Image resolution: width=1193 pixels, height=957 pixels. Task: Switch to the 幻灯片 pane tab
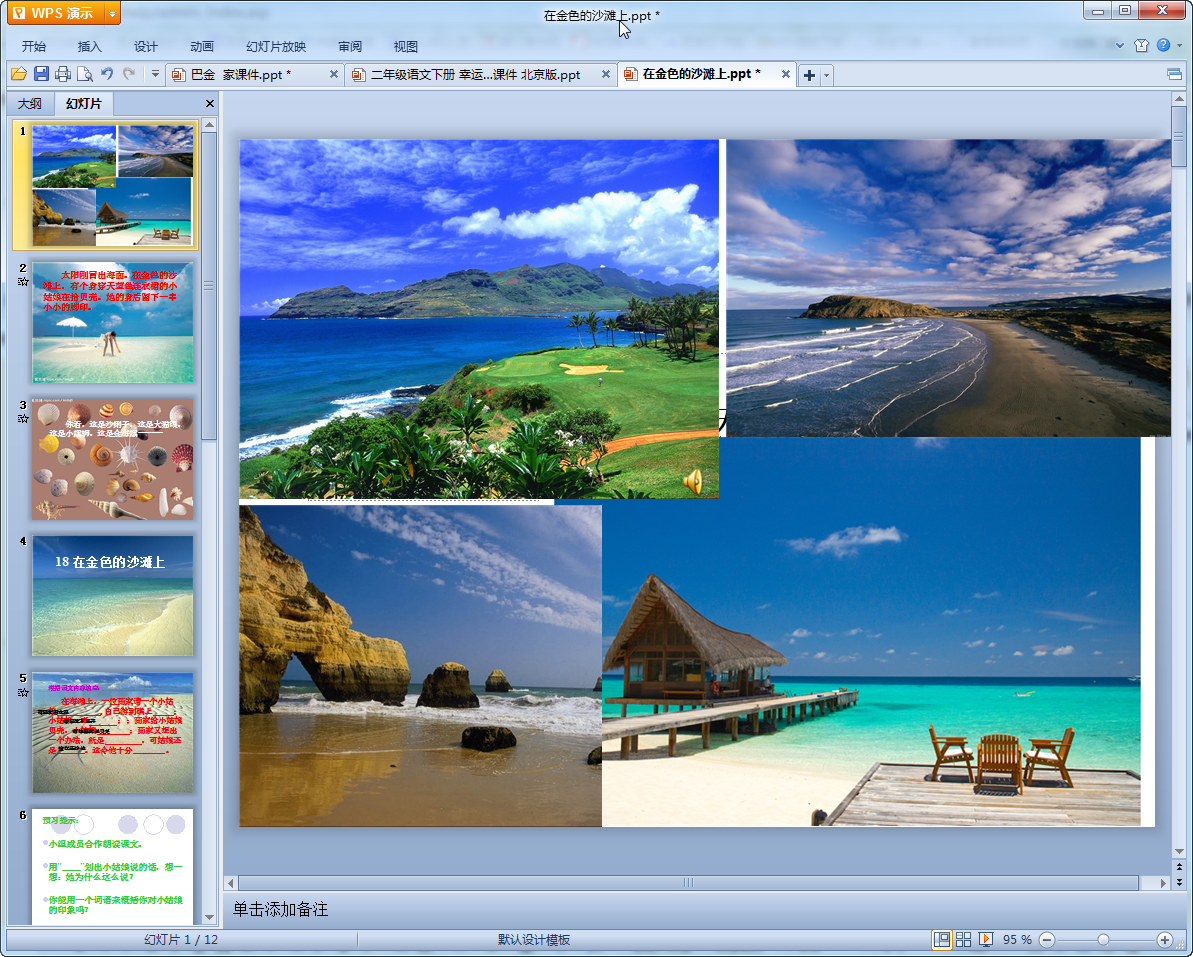[84, 103]
